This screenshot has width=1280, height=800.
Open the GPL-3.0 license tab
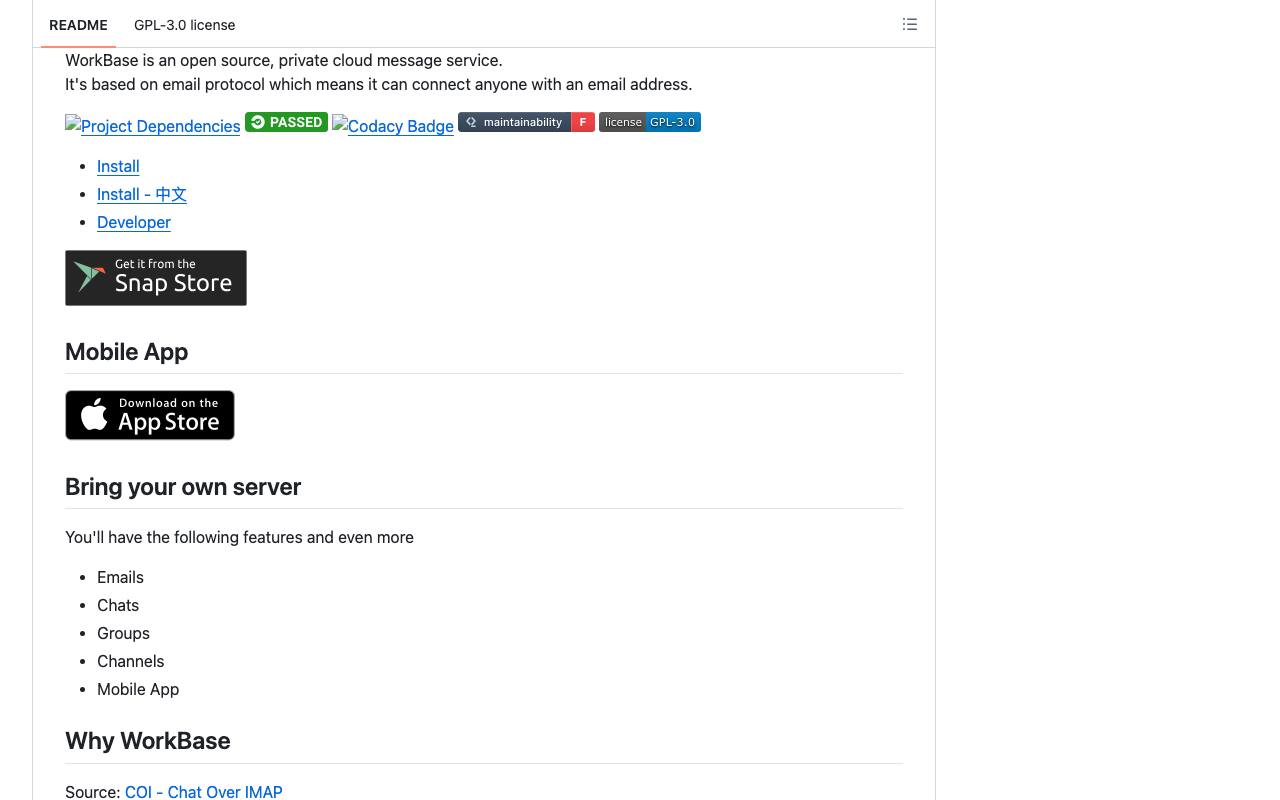(185, 25)
